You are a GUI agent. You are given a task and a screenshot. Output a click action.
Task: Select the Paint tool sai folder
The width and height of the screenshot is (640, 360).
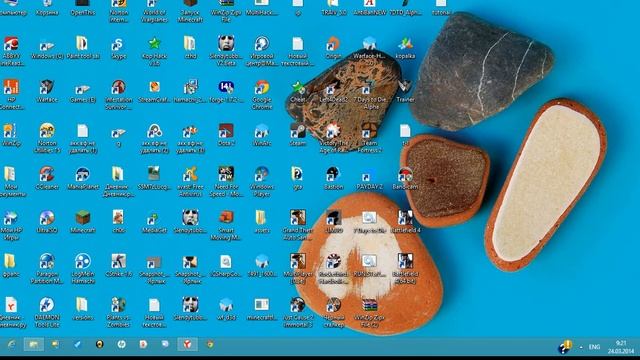(83, 48)
